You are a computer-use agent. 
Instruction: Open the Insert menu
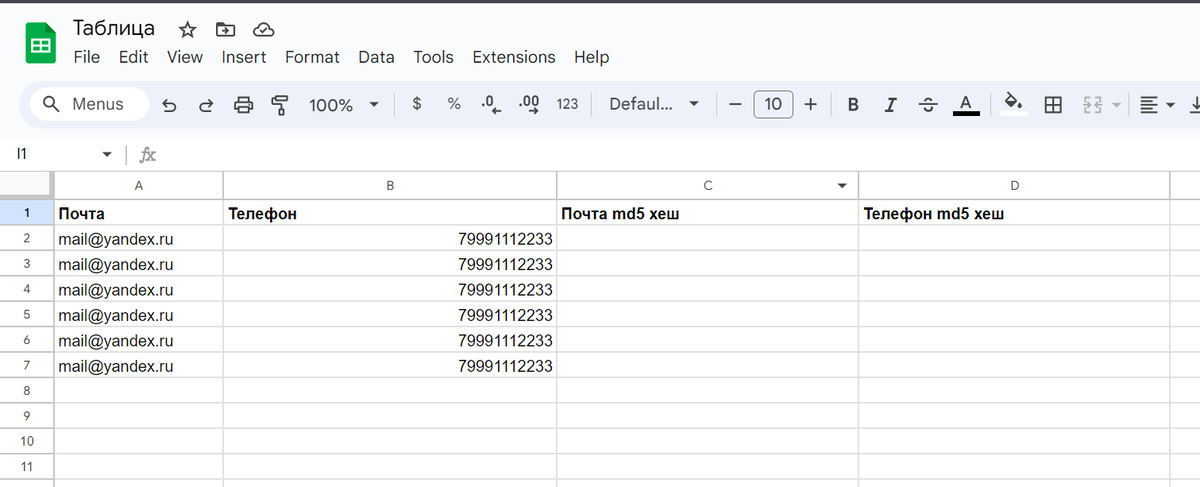(244, 57)
